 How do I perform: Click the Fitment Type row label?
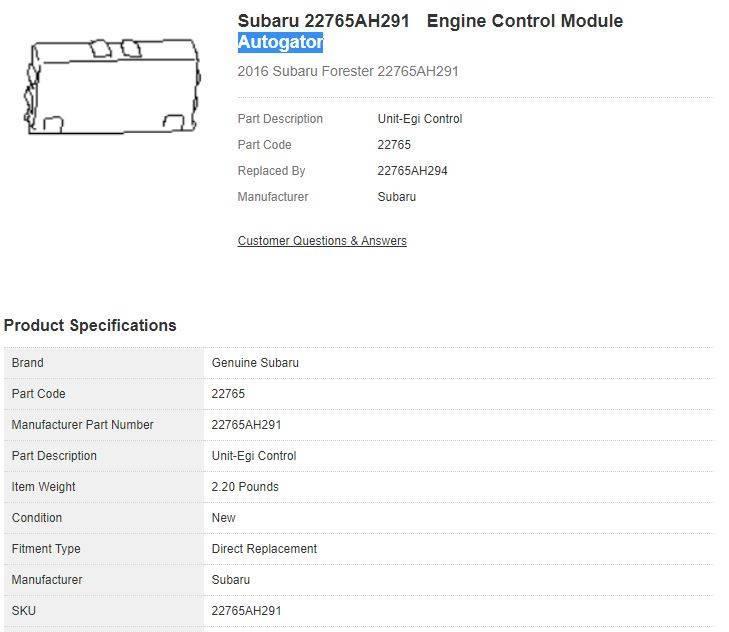point(46,549)
